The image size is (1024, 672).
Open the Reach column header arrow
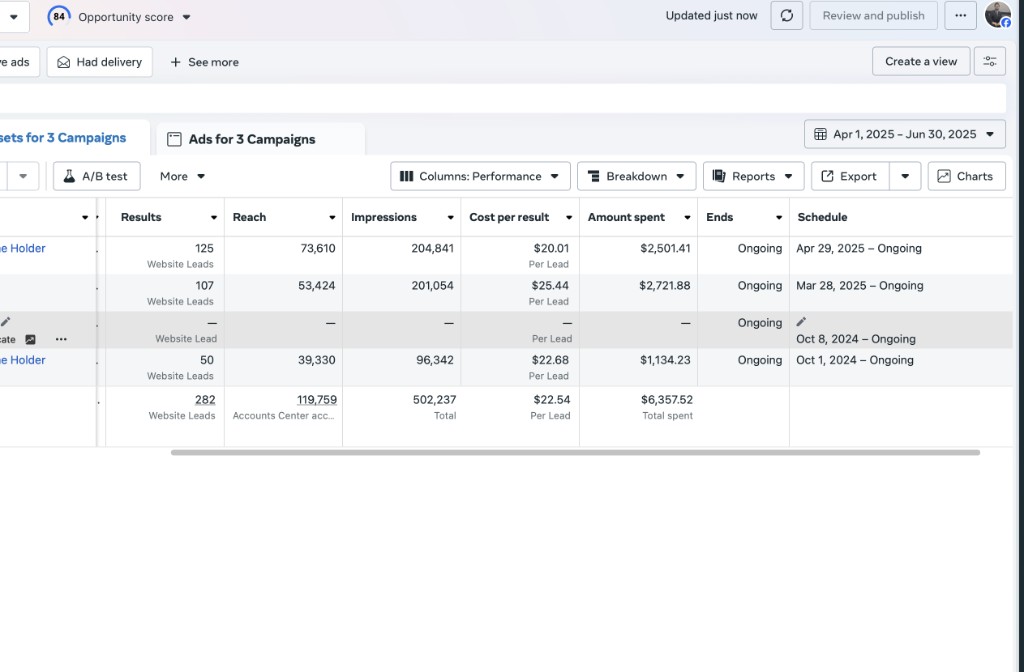[332, 217]
